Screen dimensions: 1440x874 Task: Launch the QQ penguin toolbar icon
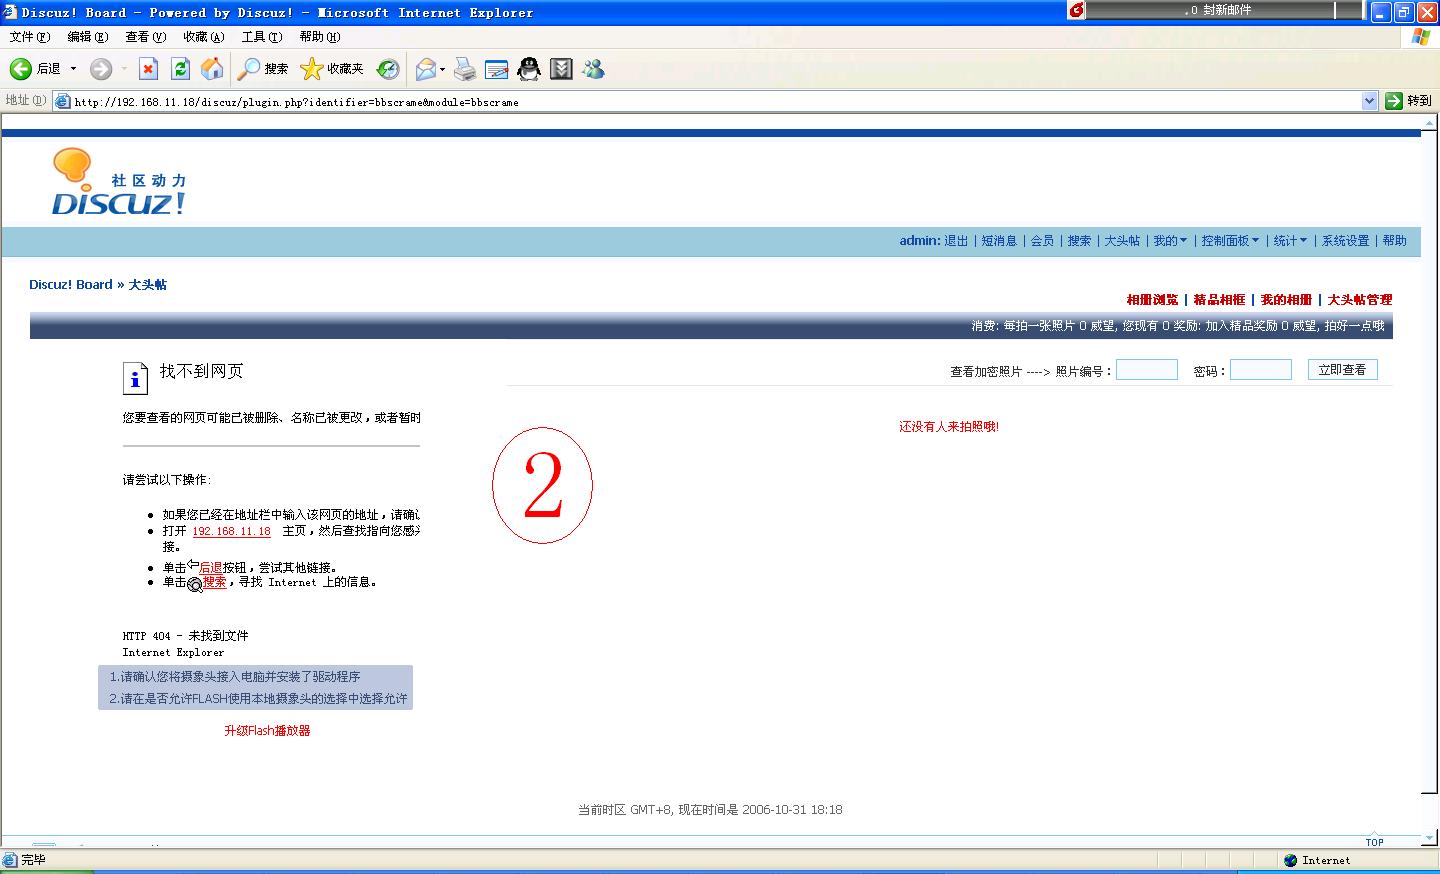coord(529,69)
